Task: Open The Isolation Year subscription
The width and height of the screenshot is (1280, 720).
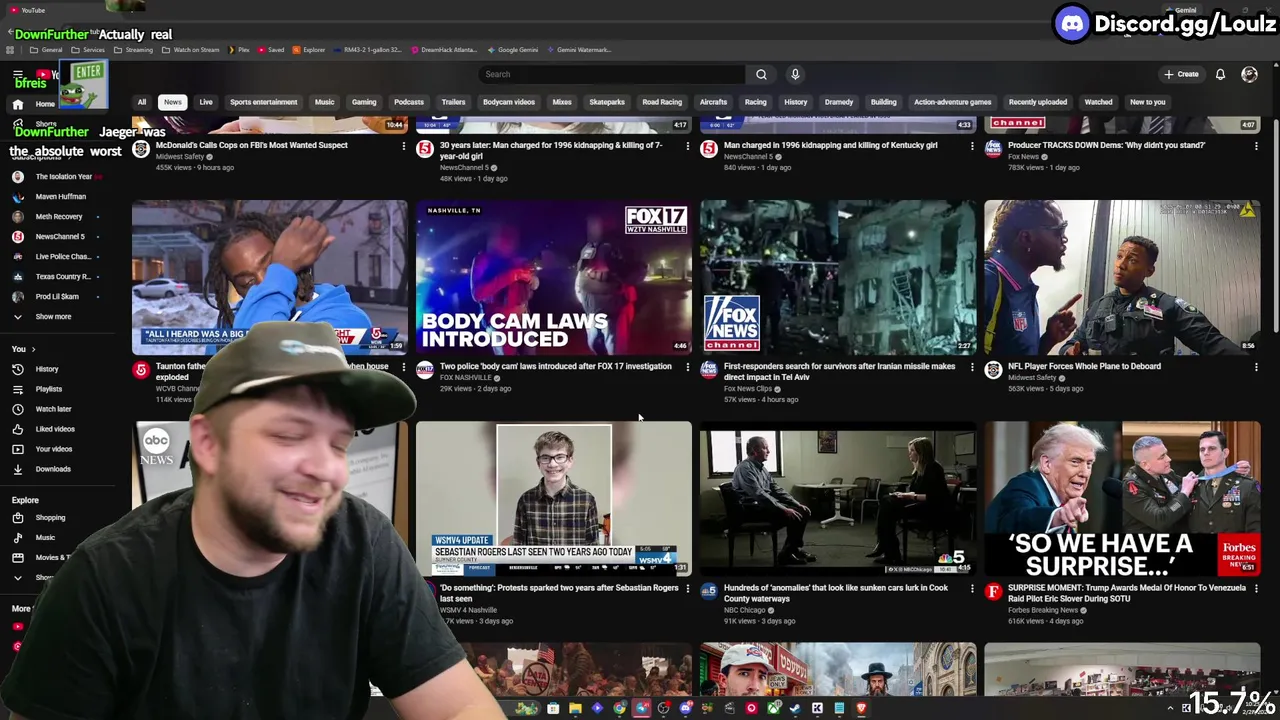Action: pos(63,177)
